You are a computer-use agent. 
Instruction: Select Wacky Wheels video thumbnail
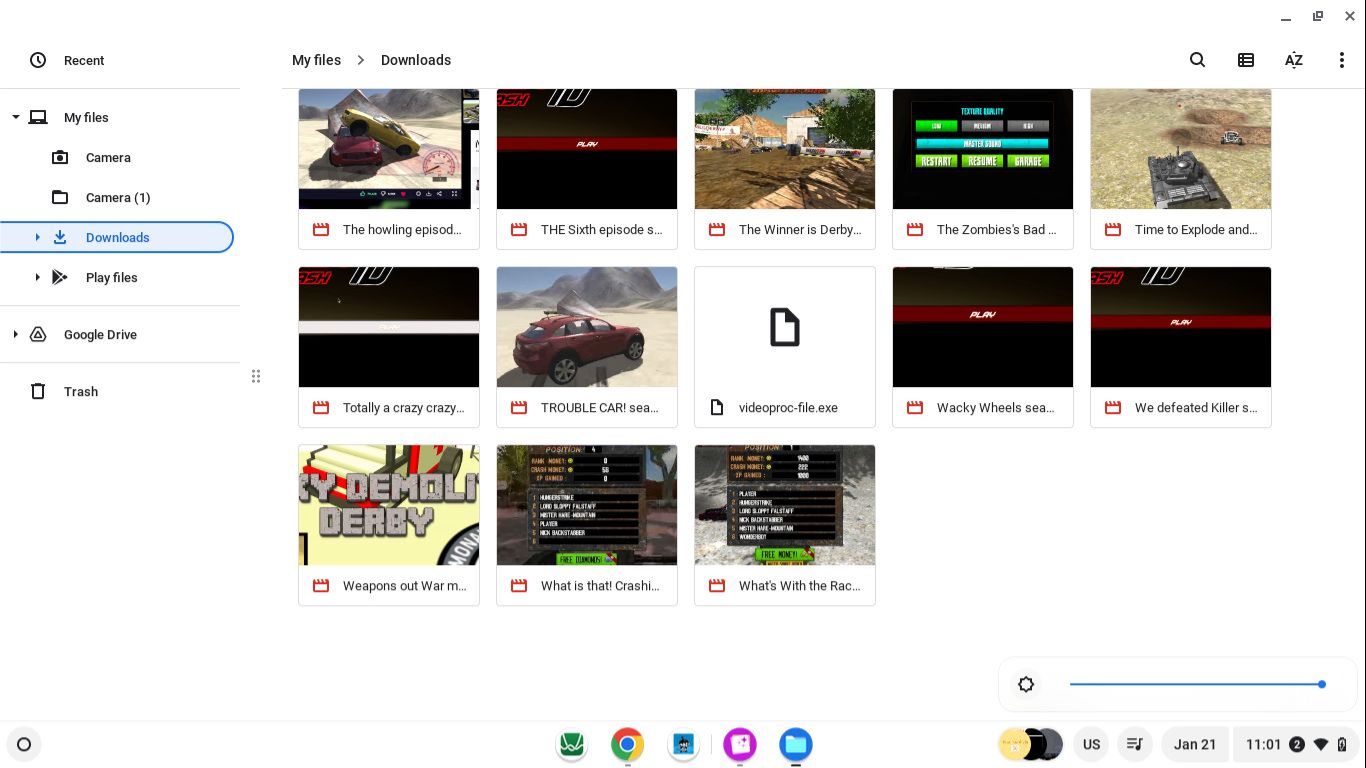(x=983, y=327)
